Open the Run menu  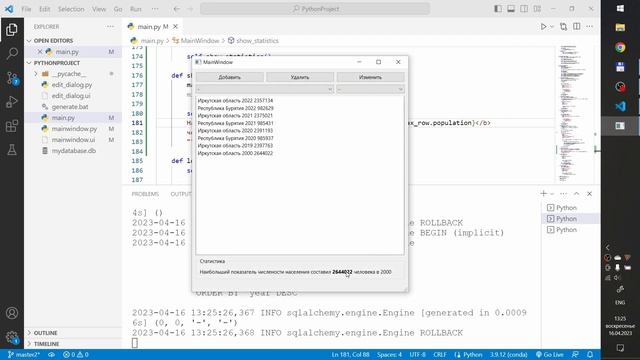136,9
